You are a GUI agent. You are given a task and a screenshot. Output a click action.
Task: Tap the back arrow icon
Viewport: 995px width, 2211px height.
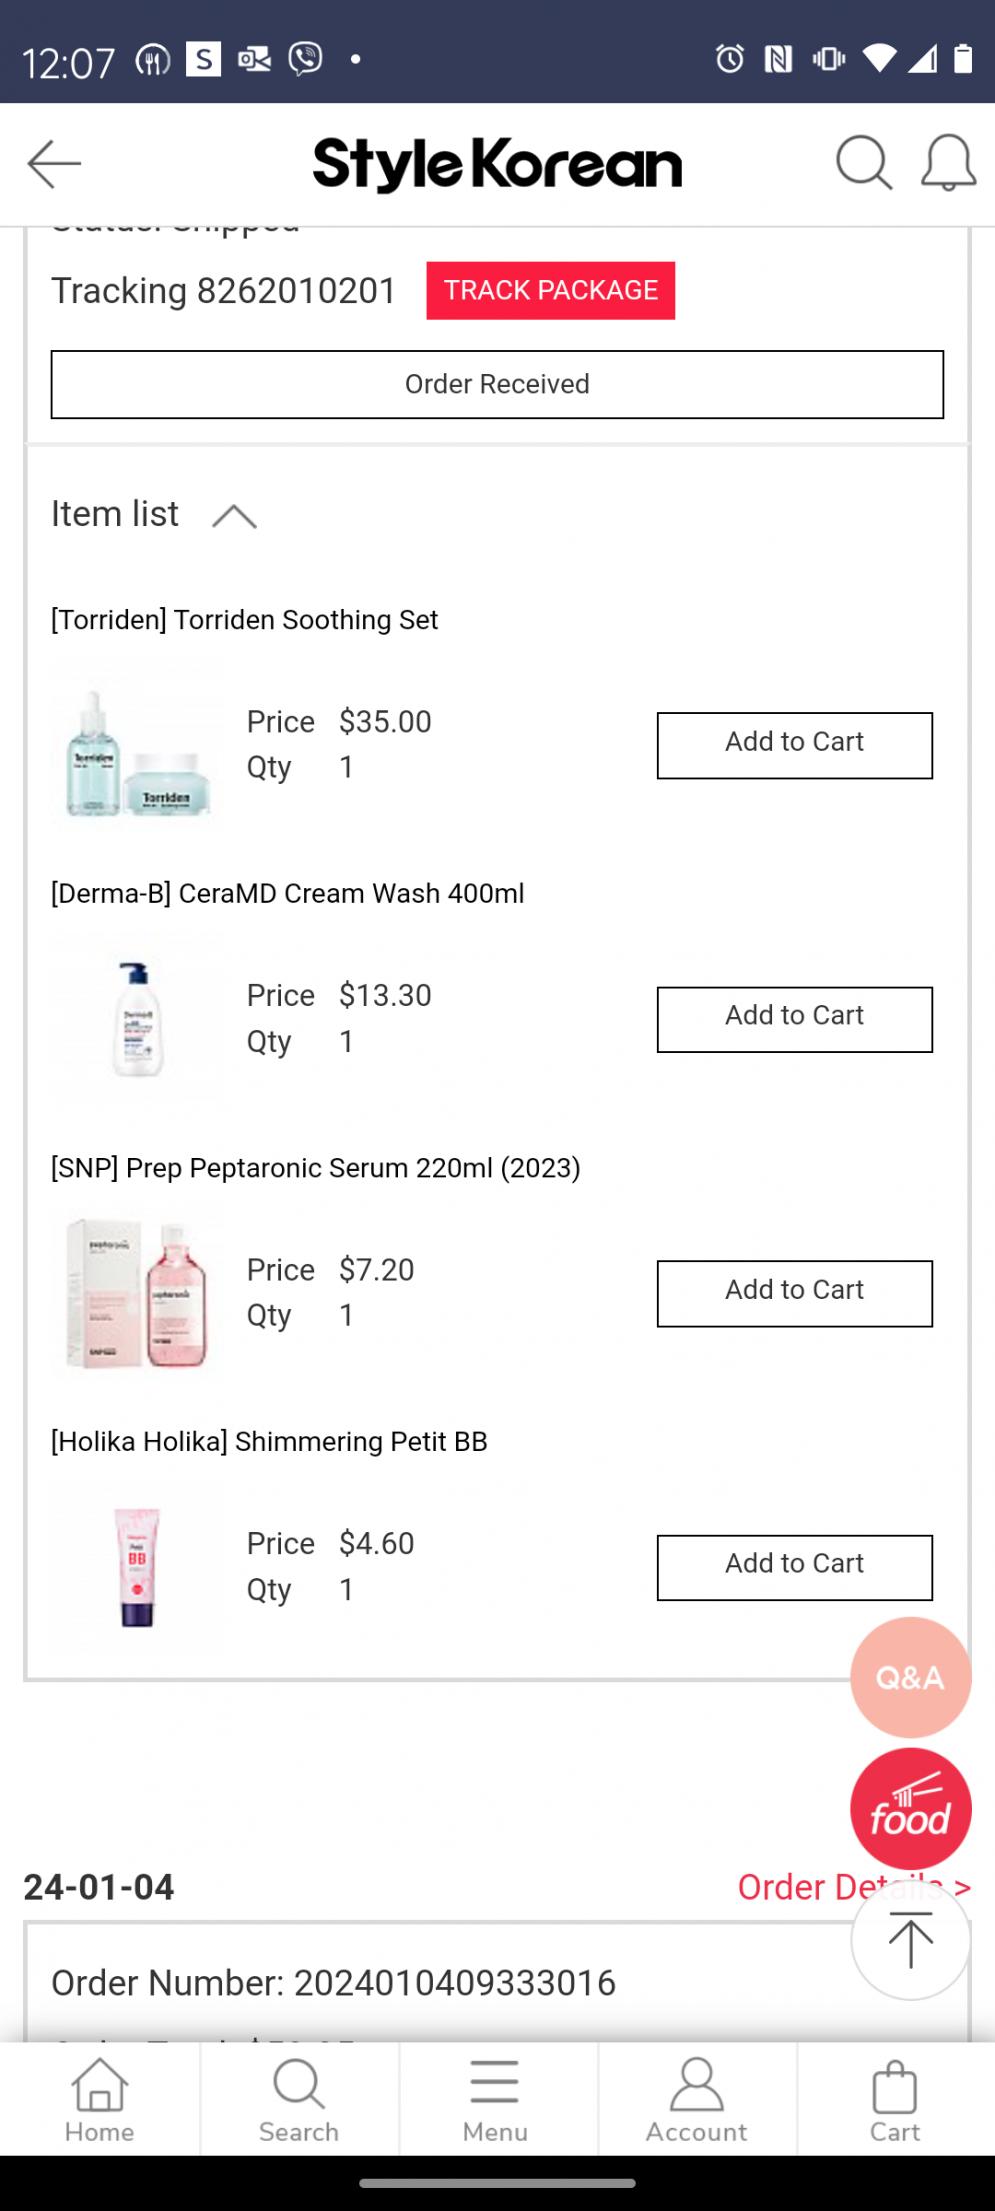(x=54, y=164)
